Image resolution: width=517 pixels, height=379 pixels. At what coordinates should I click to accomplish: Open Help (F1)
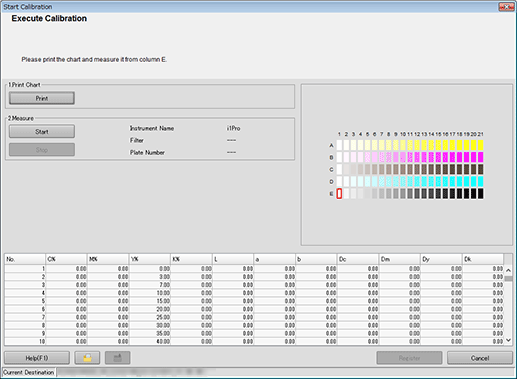(x=37, y=358)
